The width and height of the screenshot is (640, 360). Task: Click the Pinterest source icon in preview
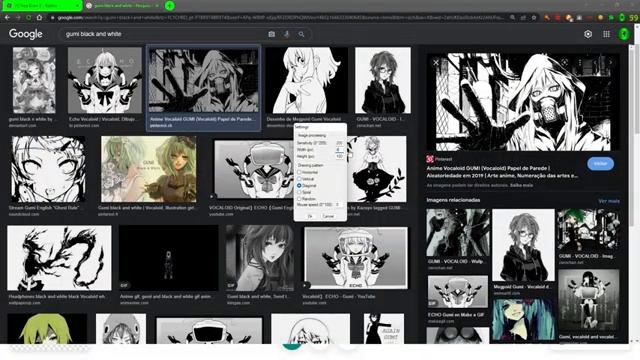click(x=430, y=159)
